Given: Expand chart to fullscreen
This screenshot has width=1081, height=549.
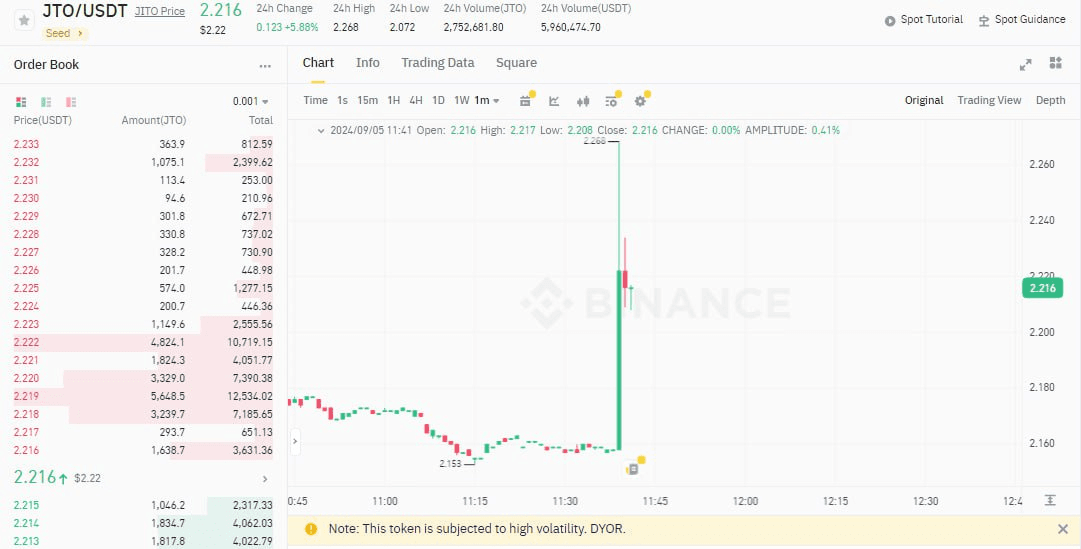Looking at the screenshot, I should (1026, 64).
